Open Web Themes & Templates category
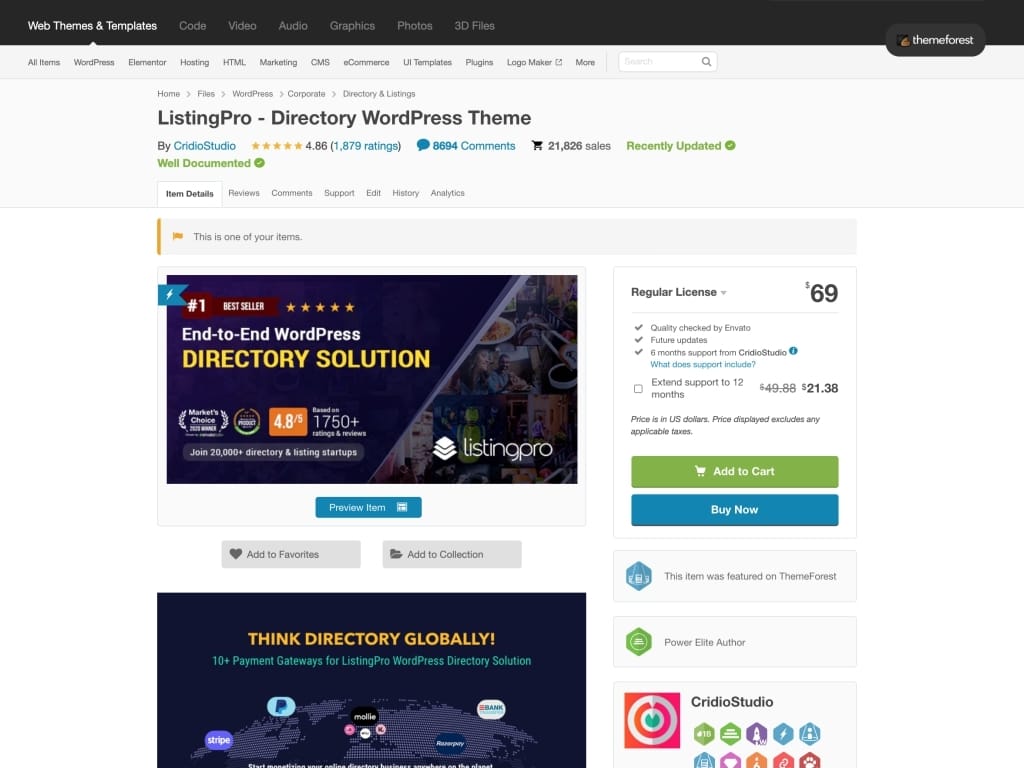The width and height of the screenshot is (1024, 768). click(x=92, y=26)
